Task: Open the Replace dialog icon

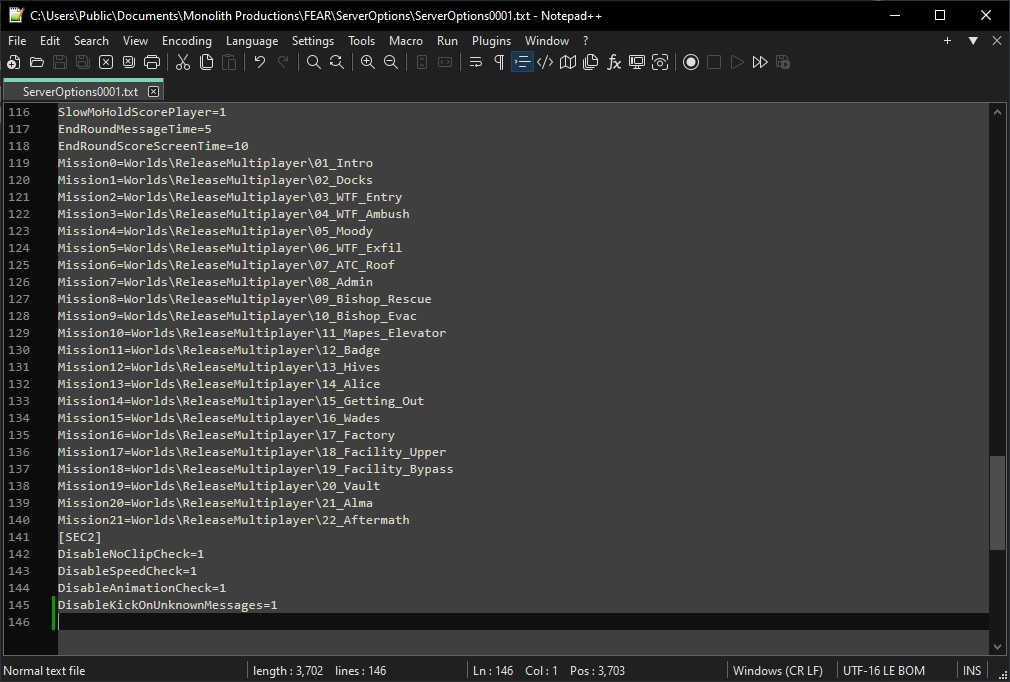Action: tap(337, 62)
